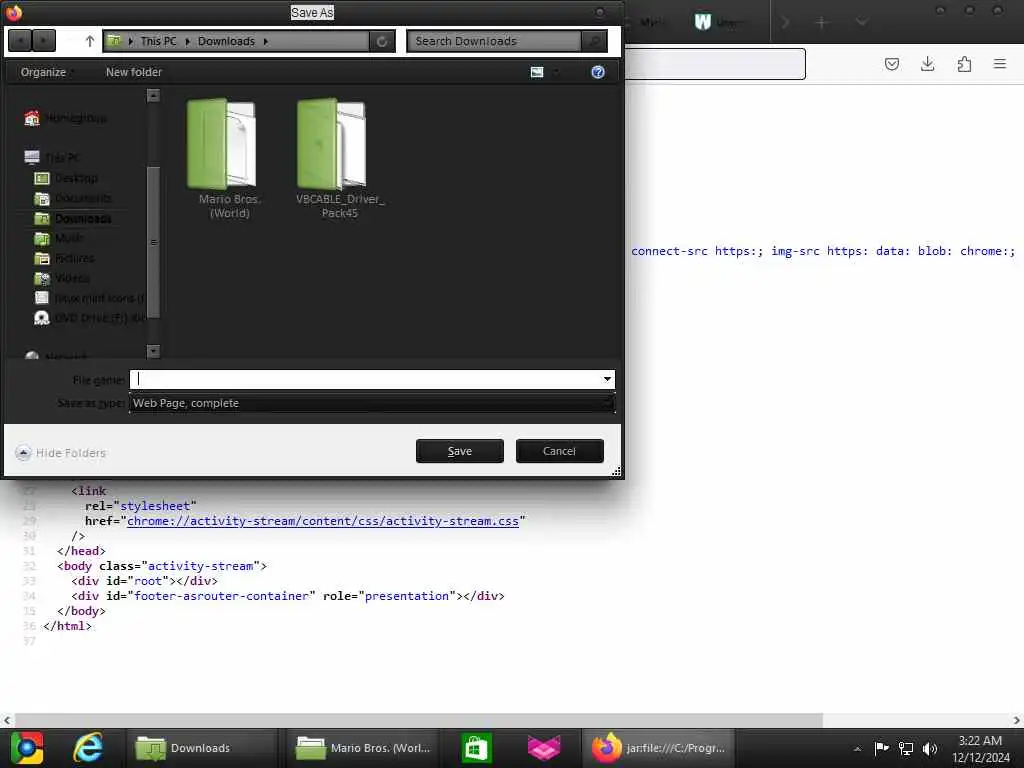The image size is (1024, 768).
Task: Open Firefox Downloads panel
Action: [x=927, y=64]
